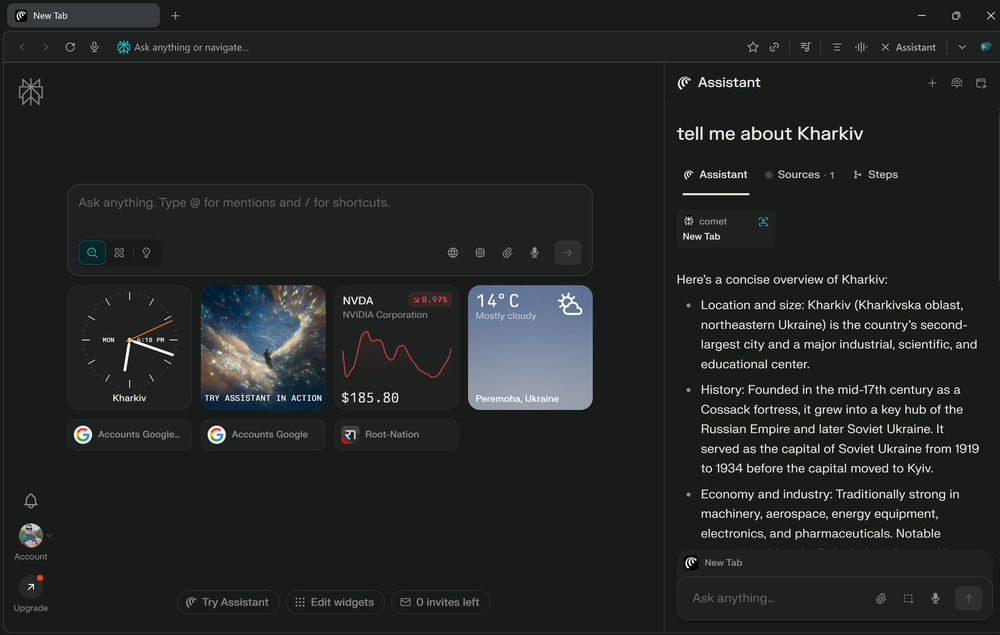Click the Upgrade arrow button
The image size is (1000, 635).
coord(31,587)
